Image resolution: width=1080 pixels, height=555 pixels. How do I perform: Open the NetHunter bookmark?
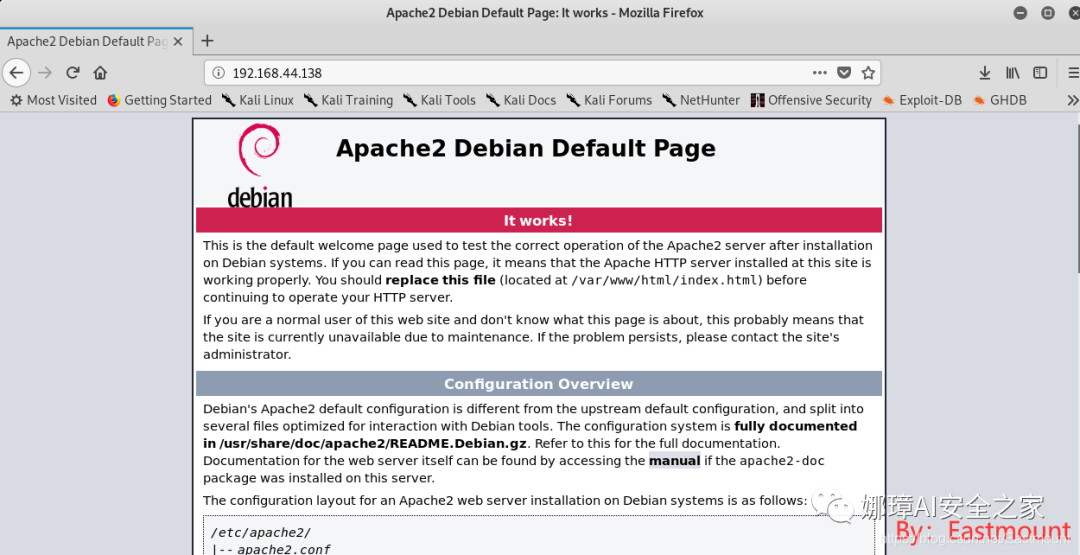pos(700,101)
